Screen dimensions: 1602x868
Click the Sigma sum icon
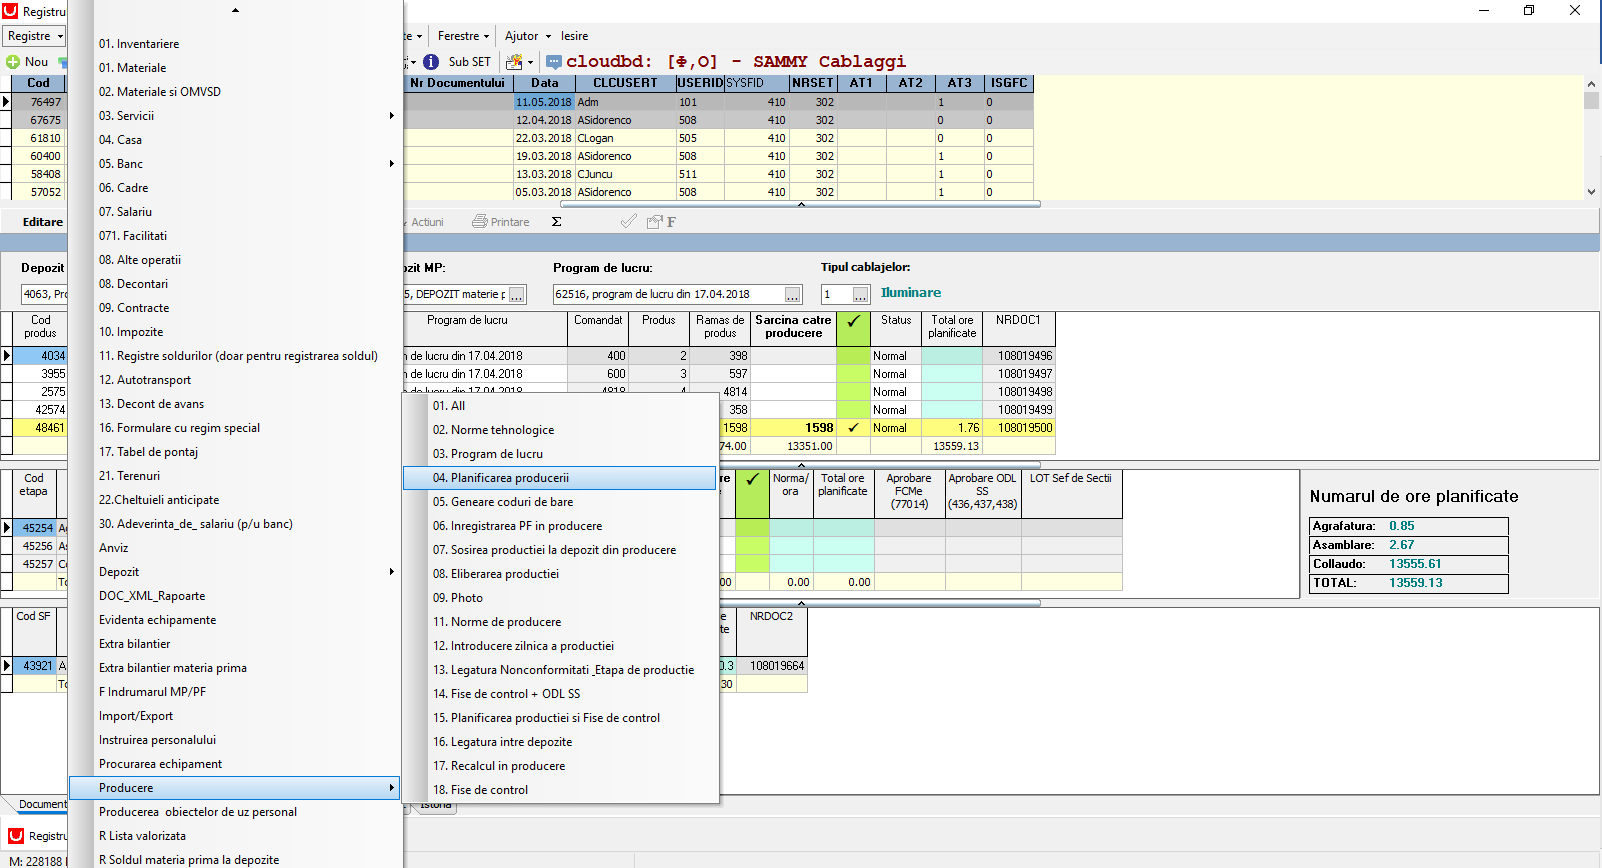557,222
